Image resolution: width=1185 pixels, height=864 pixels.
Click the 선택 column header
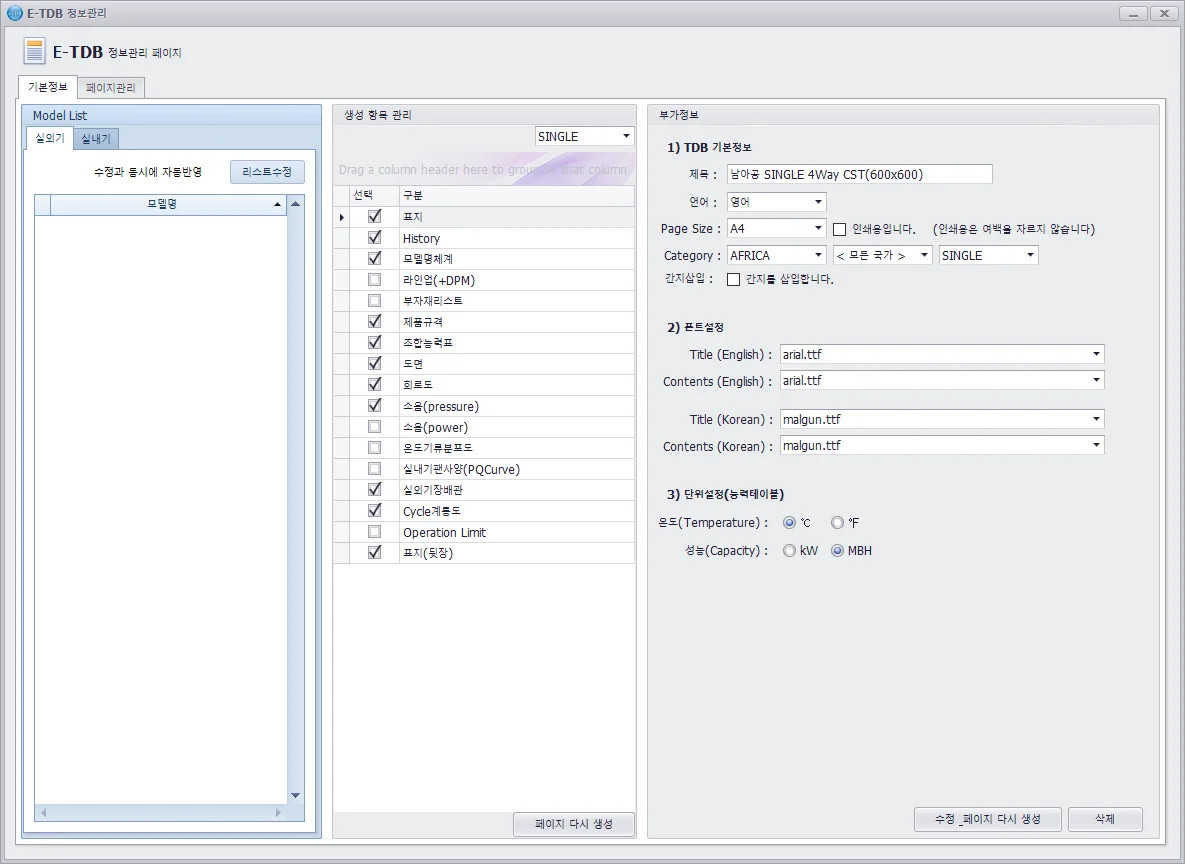point(374,195)
